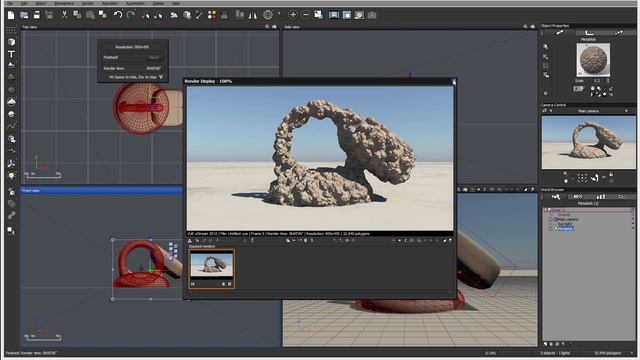The image size is (640, 360).
Task: Select Main camera in World Browser tree
Action: [x=568, y=219]
